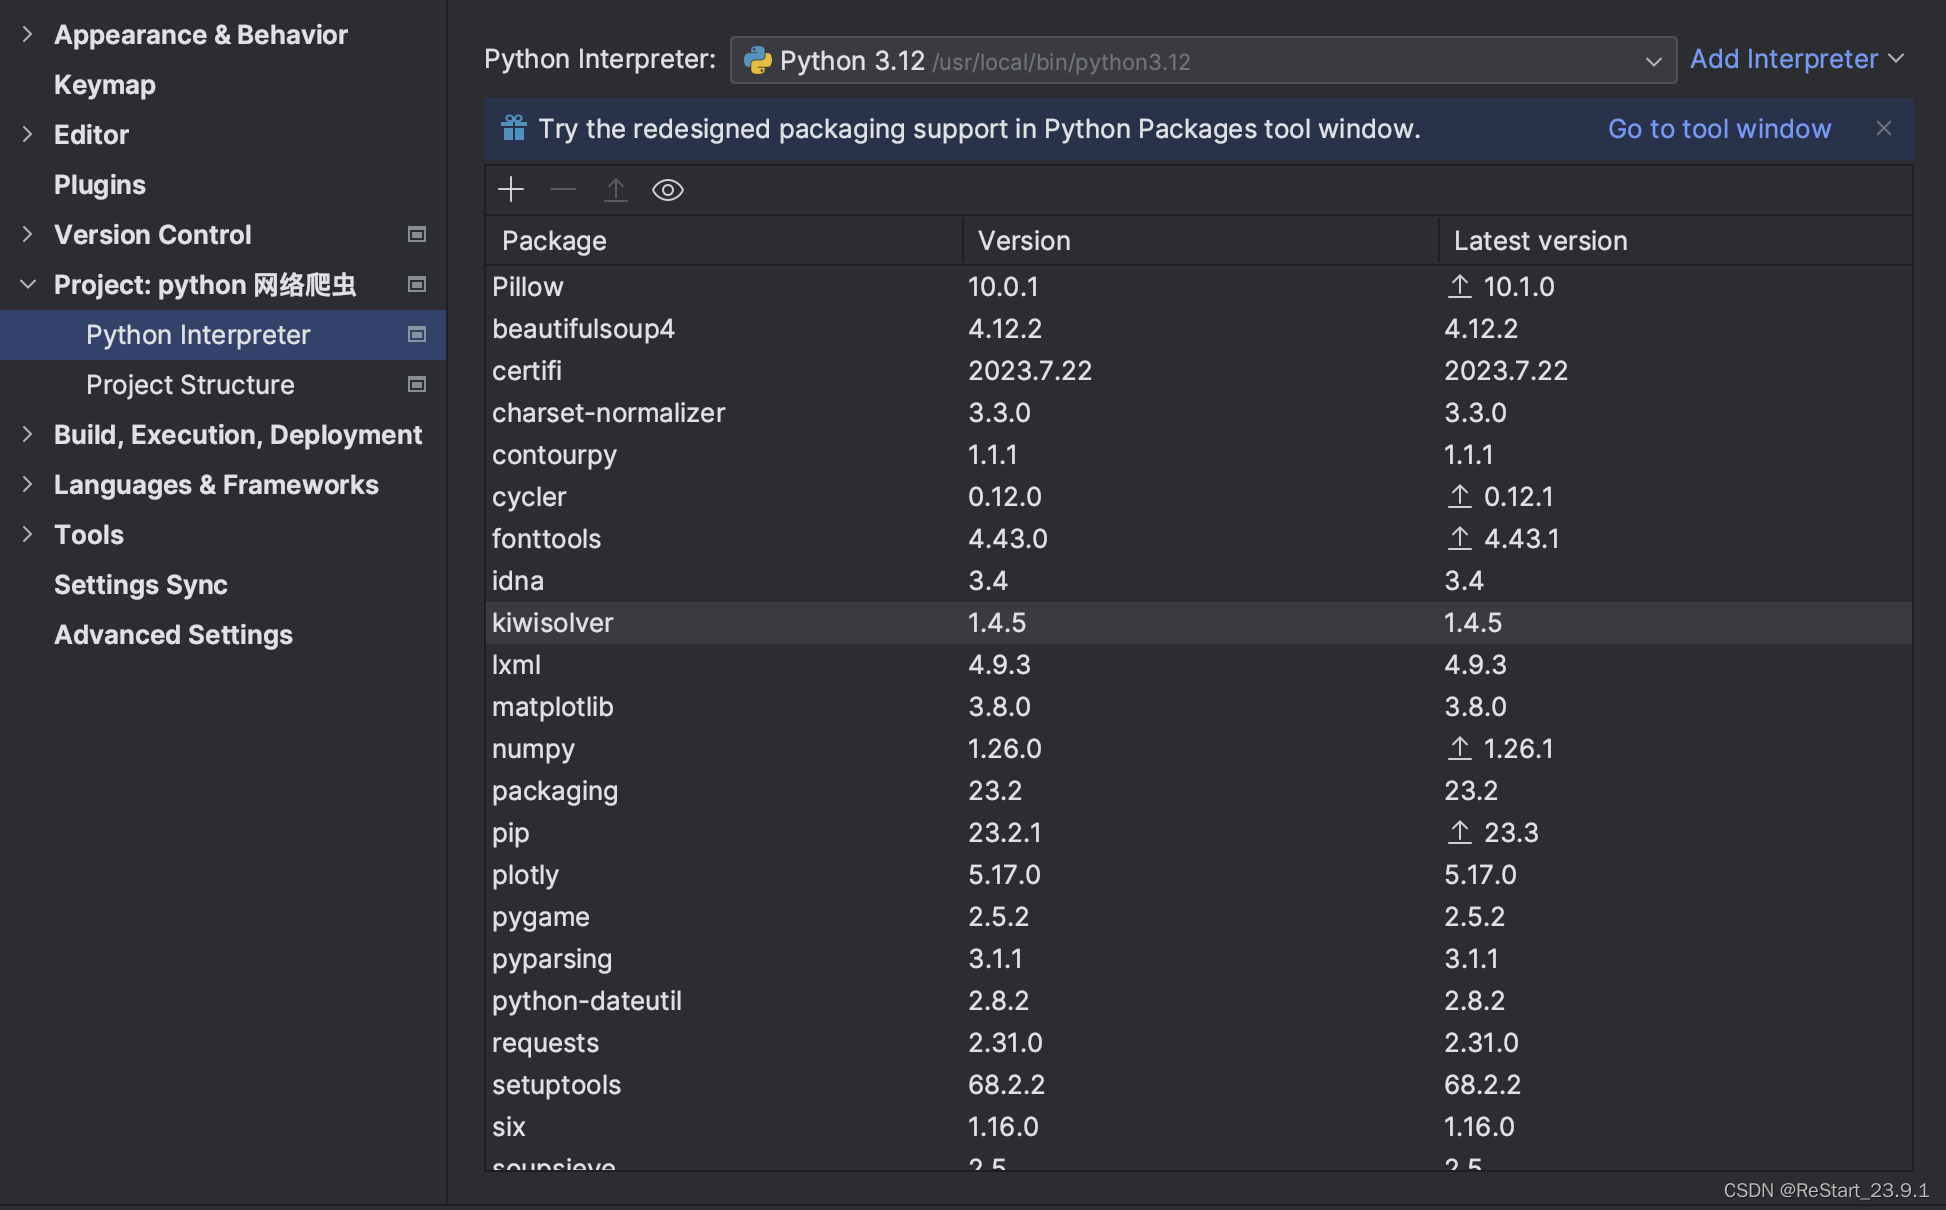Click the Latest version column header
Screen dimensions: 1946x1210
point(1675,240)
